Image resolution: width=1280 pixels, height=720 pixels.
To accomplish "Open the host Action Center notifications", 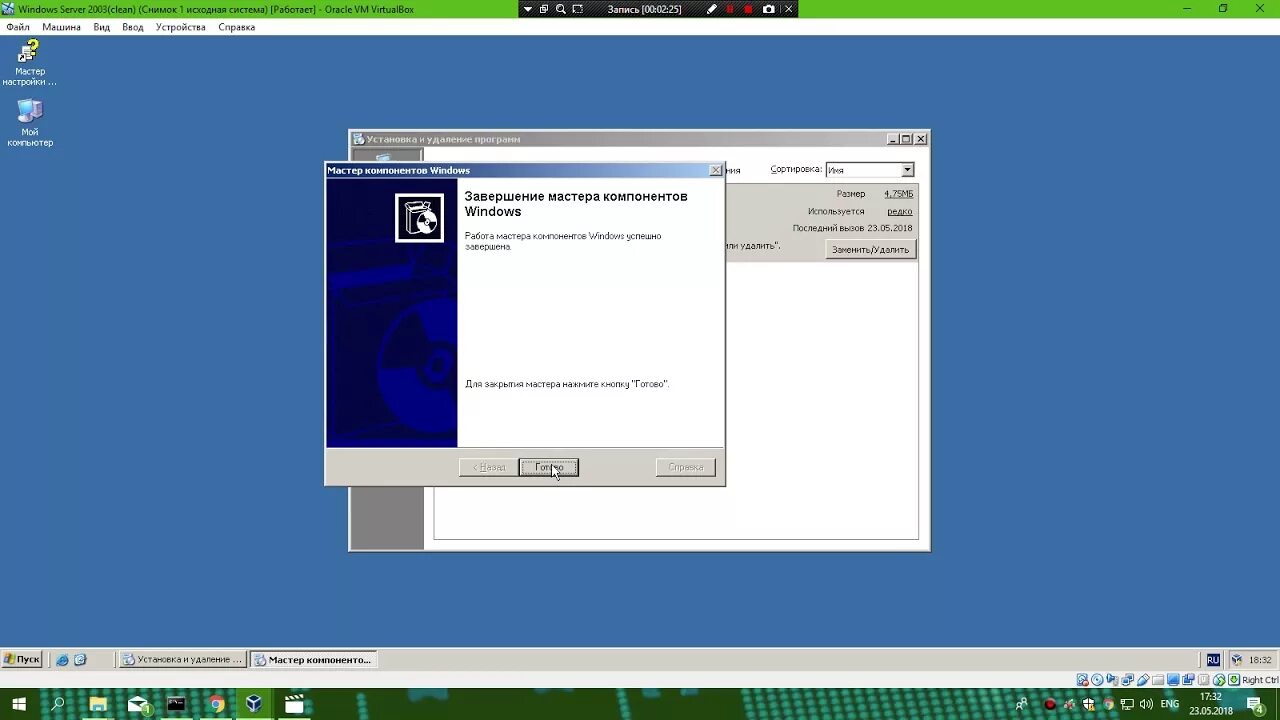I will [x=1254, y=704].
